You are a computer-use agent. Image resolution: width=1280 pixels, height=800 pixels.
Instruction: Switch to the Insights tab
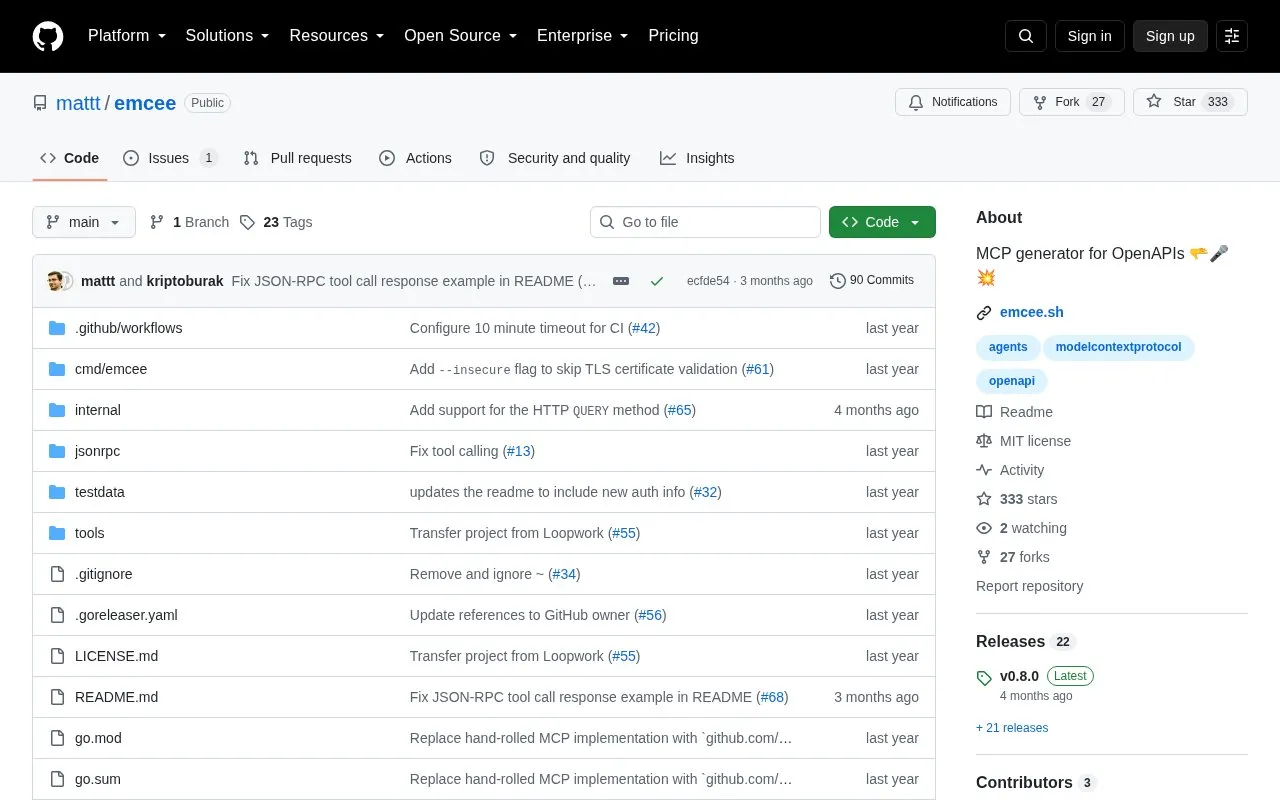point(697,158)
